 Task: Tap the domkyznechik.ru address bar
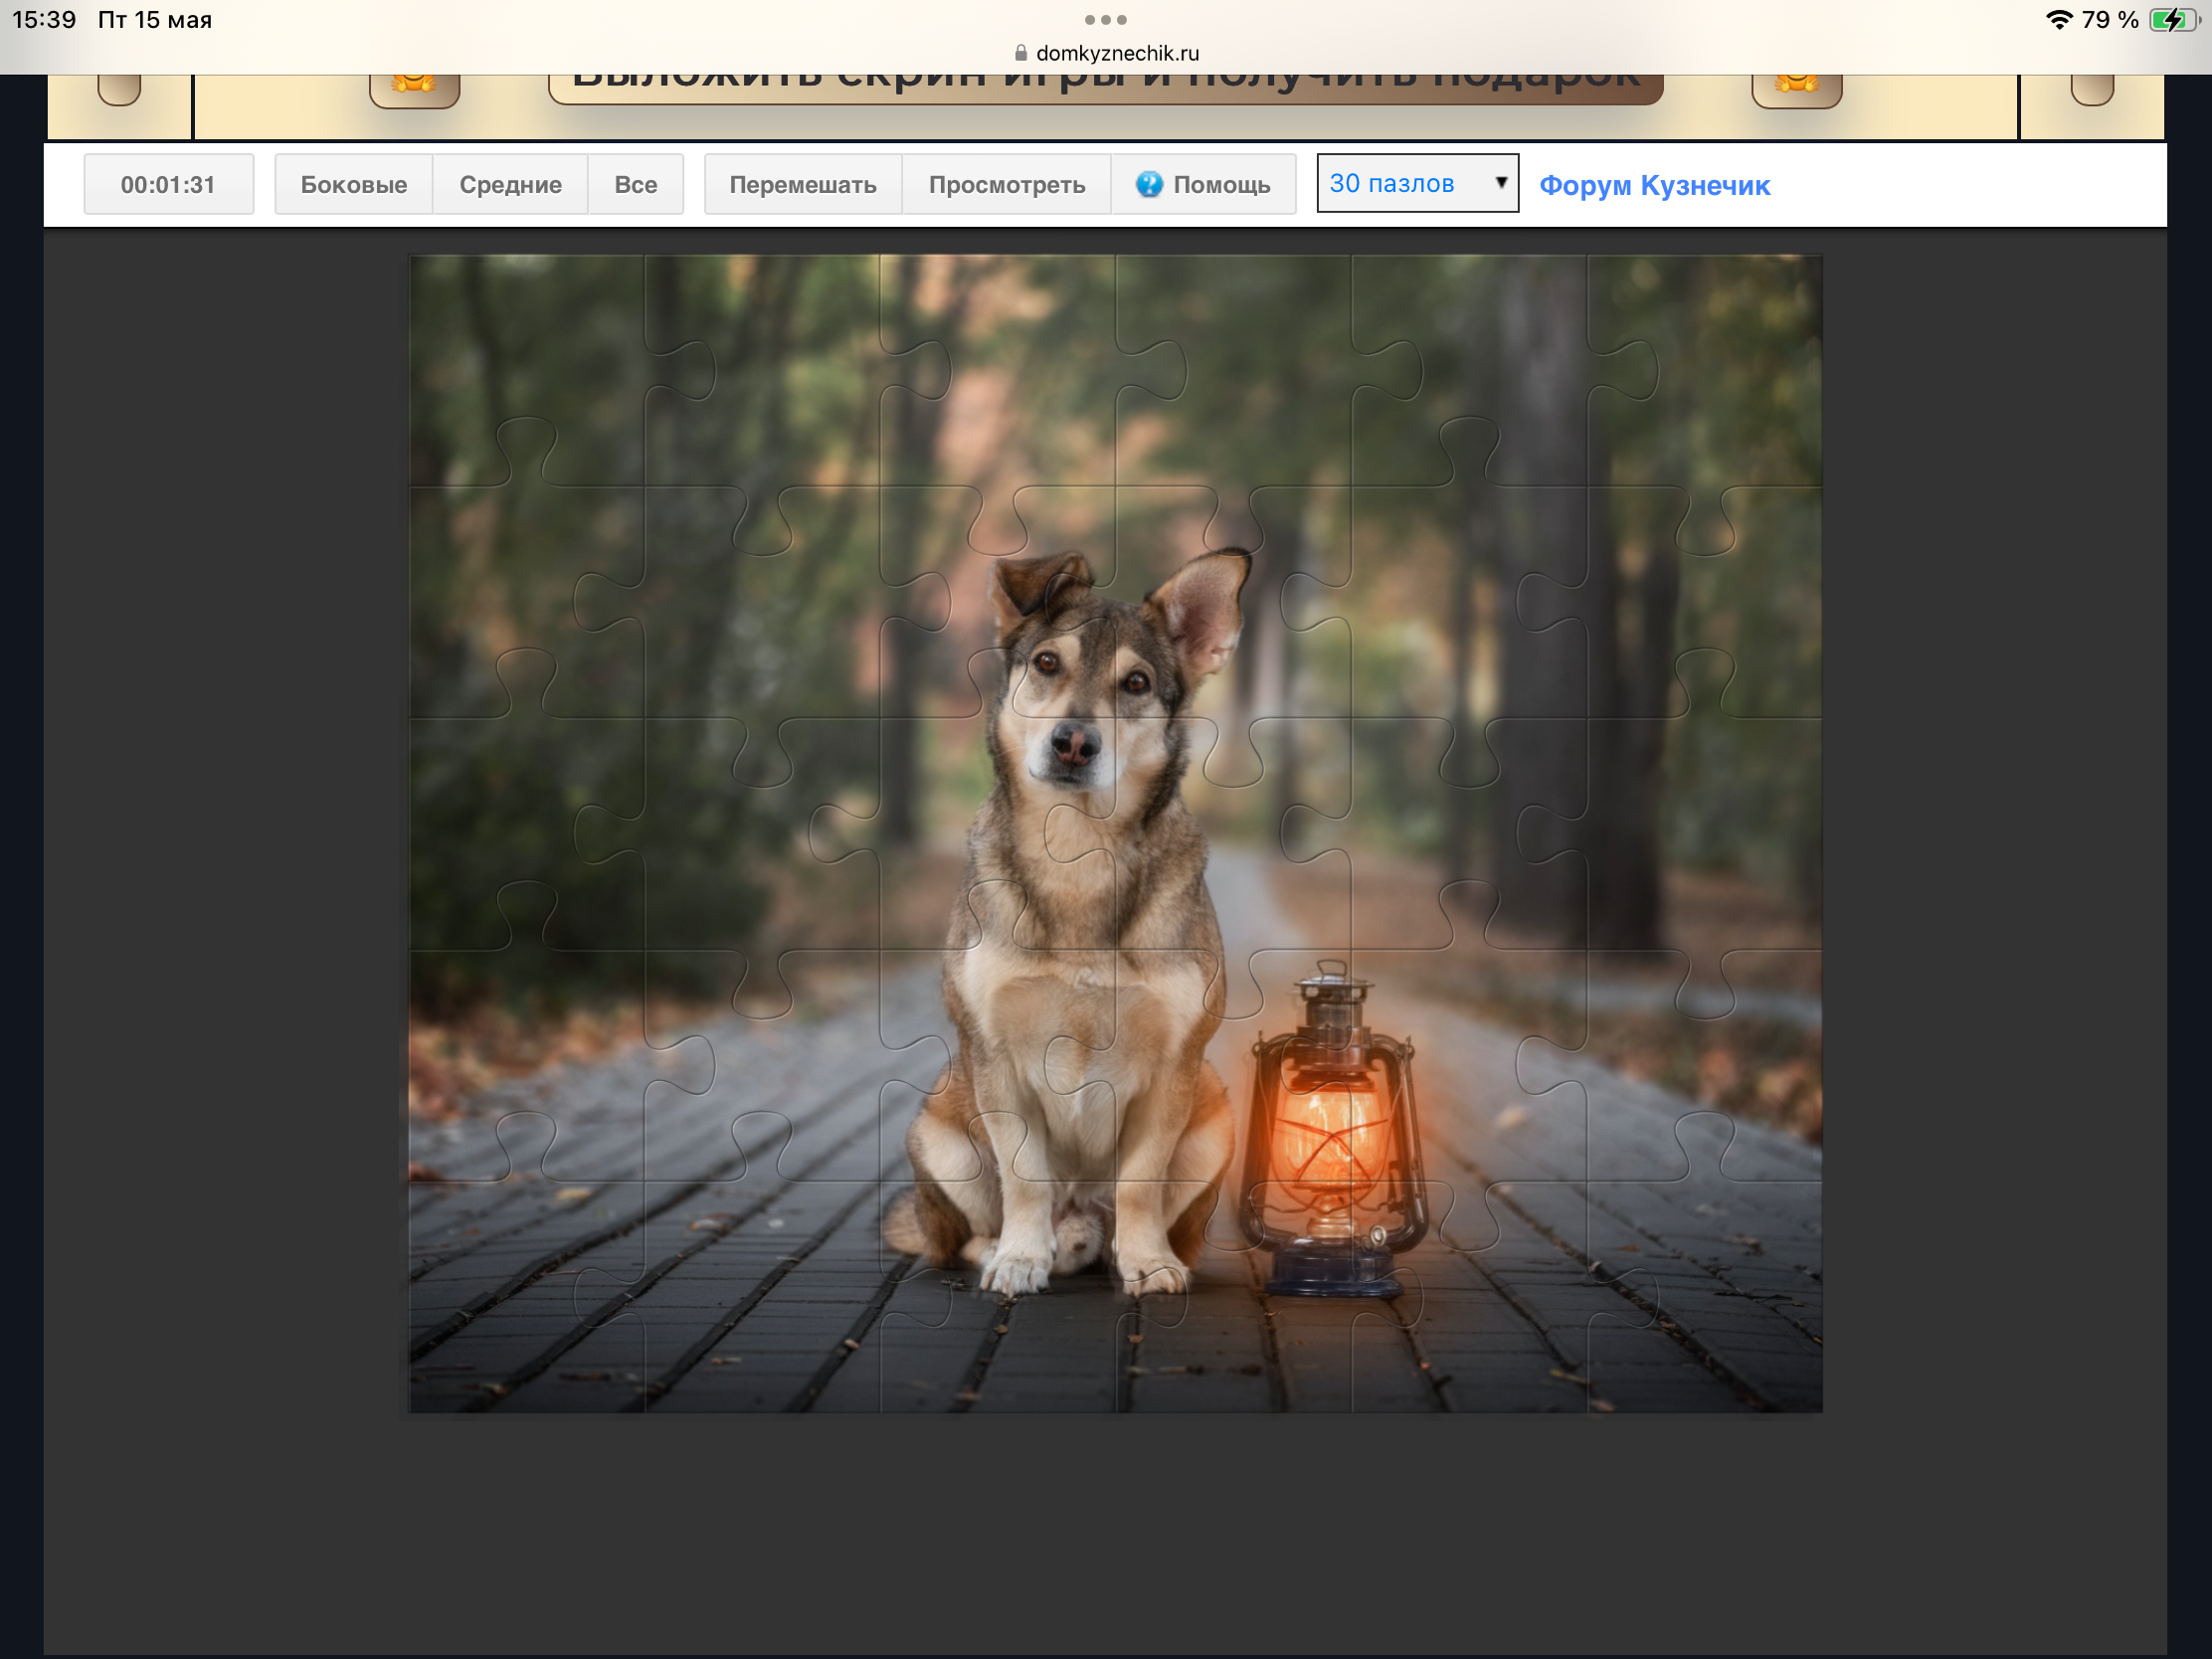(x=1106, y=53)
